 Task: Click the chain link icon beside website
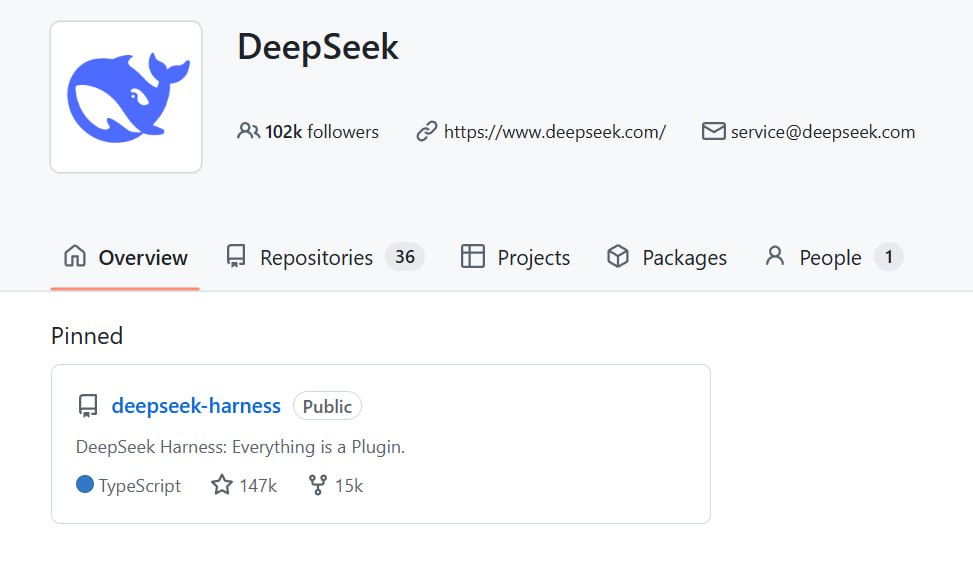click(x=427, y=132)
